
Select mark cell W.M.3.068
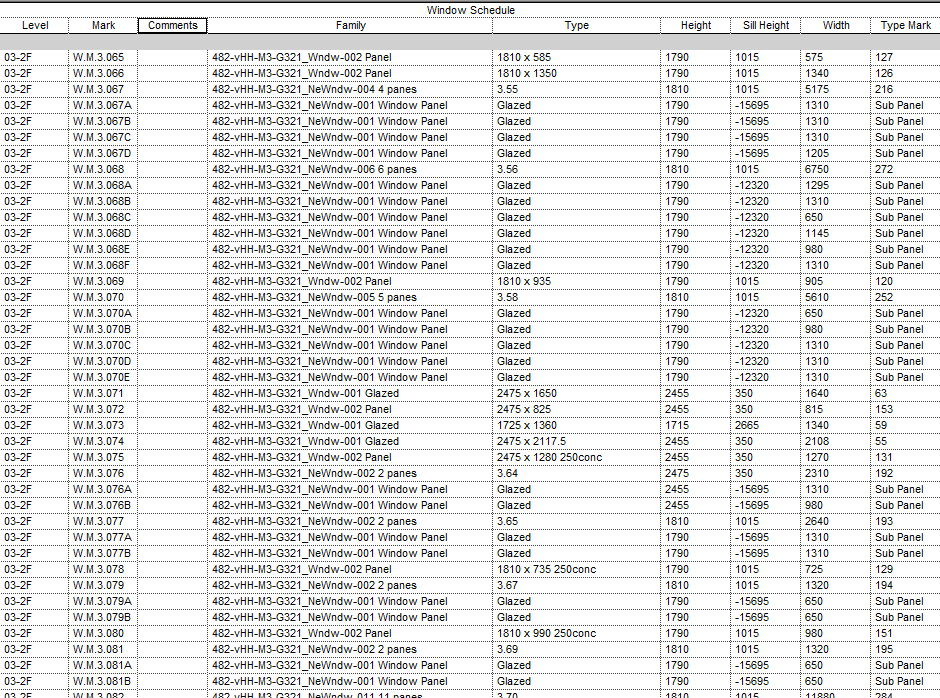[x=103, y=169]
